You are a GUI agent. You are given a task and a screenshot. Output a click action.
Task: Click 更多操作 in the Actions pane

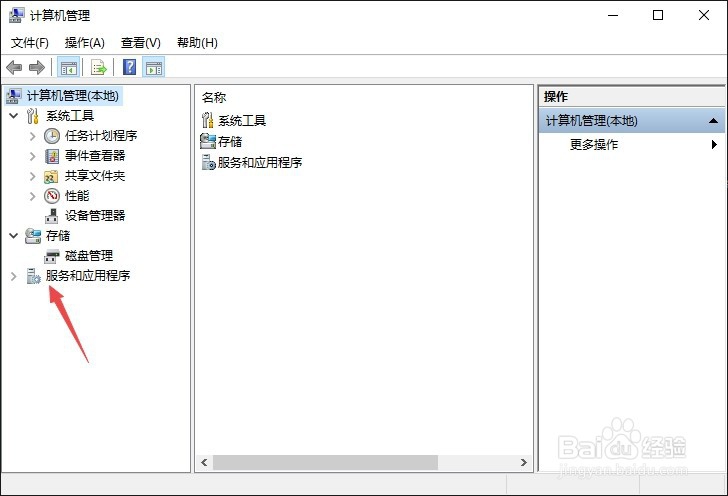point(594,144)
